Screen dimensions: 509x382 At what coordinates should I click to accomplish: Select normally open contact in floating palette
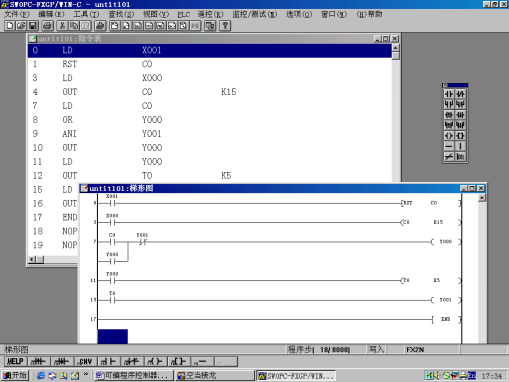click(449, 94)
